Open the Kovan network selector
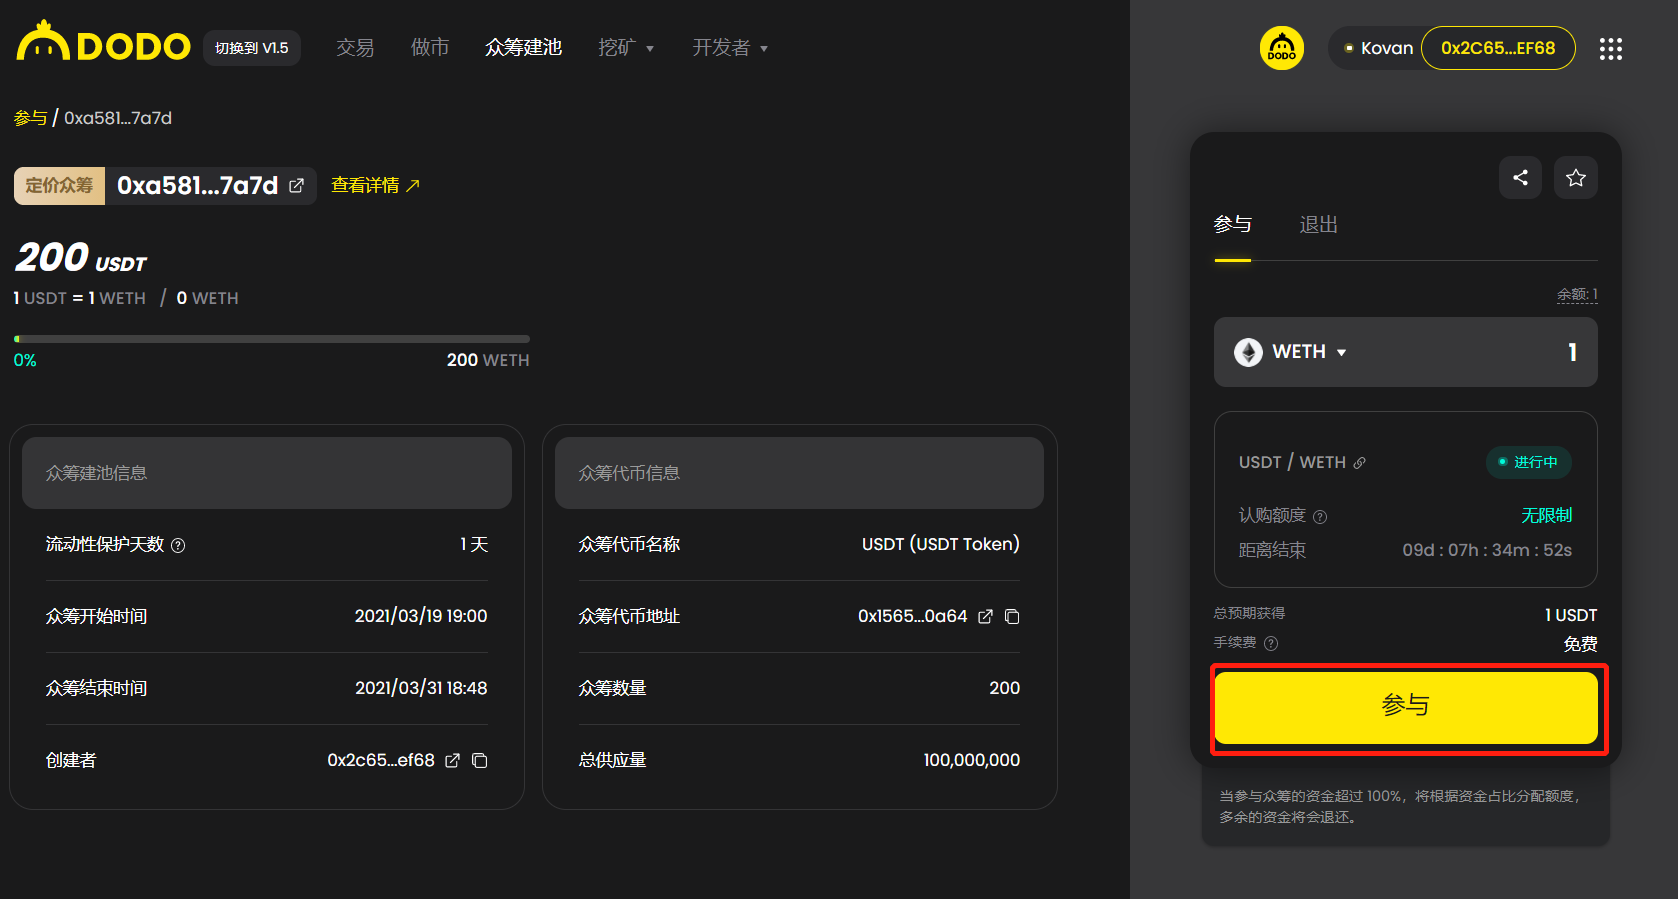The width and height of the screenshot is (1678, 899). click(1378, 48)
